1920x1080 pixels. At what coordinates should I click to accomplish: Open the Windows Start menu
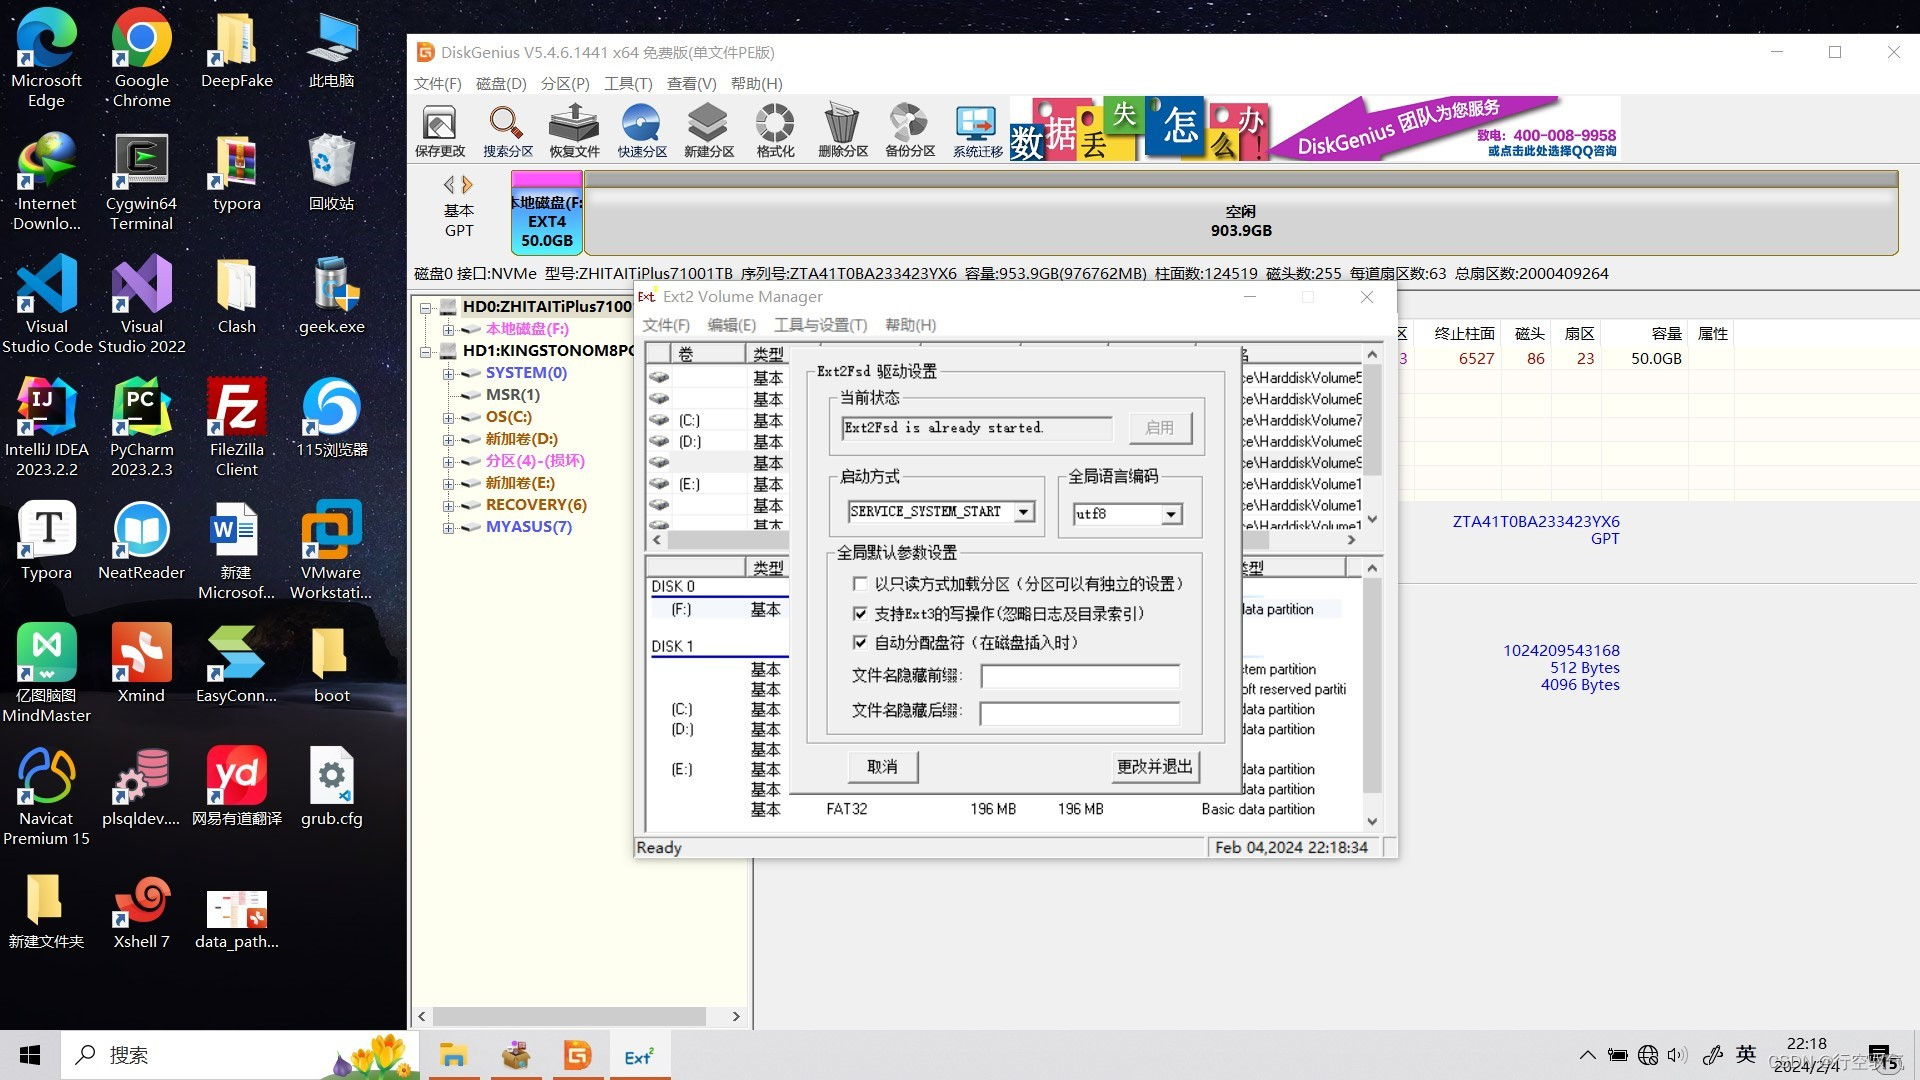[30, 1055]
